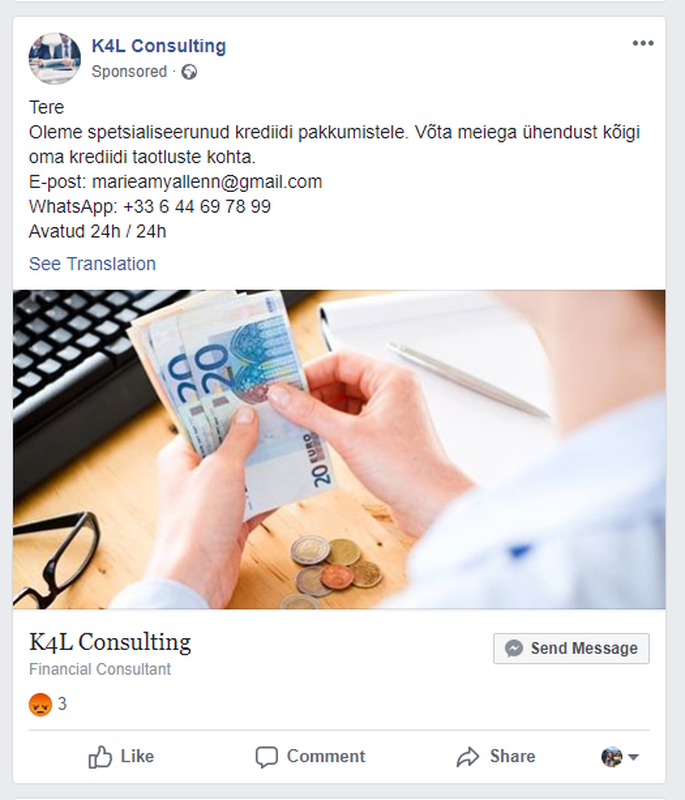Click See Translation under the post text
Image resolution: width=685 pixels, height=800 pixels.
click(x=92, y=264)
